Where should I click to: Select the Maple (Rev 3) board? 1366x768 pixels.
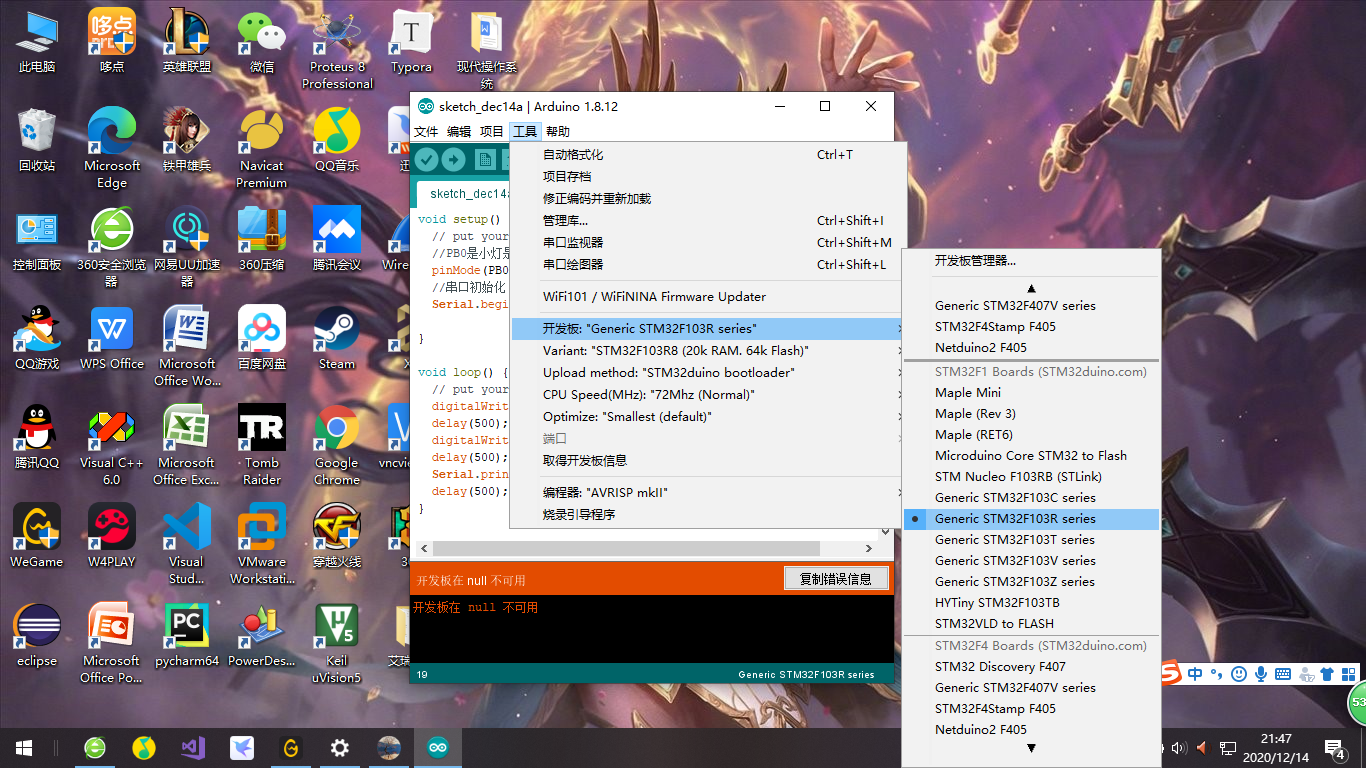click(1031, 414)
